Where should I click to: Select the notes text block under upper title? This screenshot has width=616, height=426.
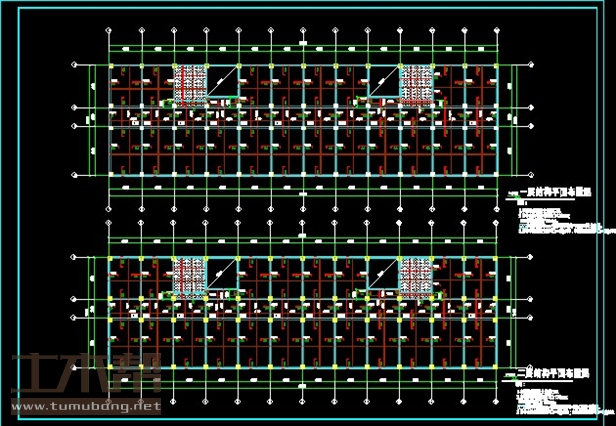tap(548, 222)
